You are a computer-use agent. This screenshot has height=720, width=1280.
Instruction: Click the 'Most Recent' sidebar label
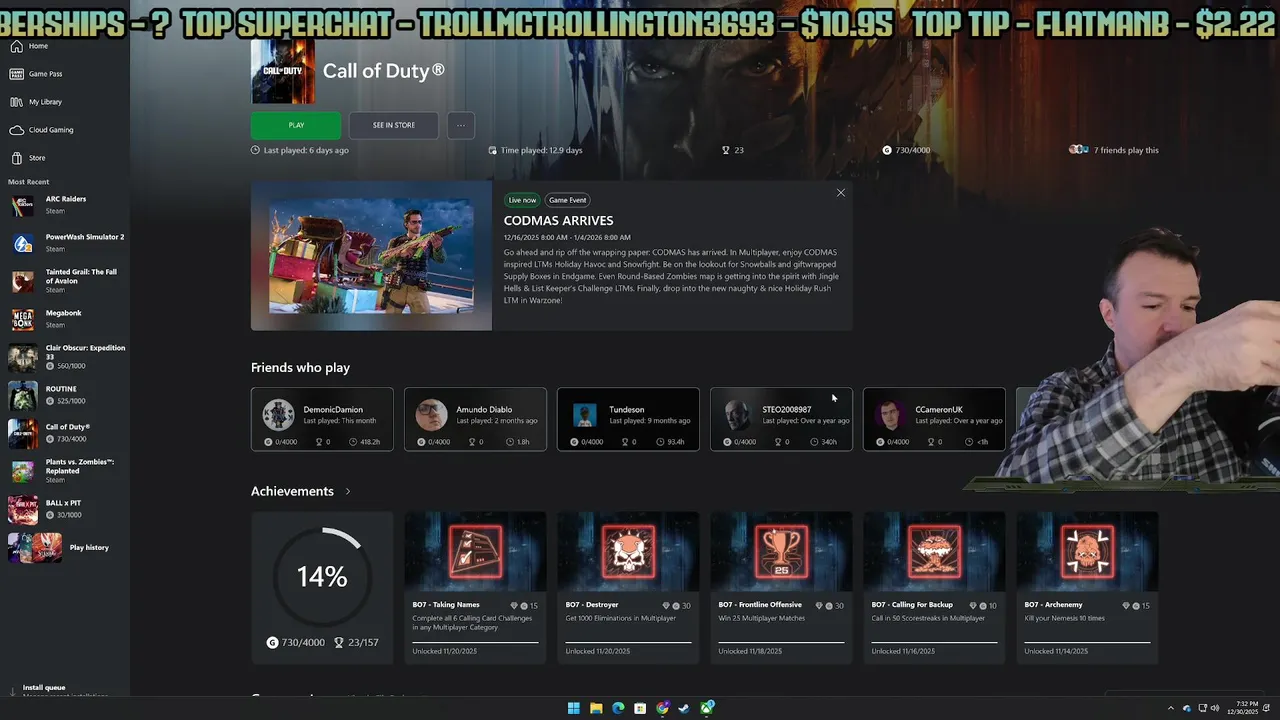(x=28, y=182)
